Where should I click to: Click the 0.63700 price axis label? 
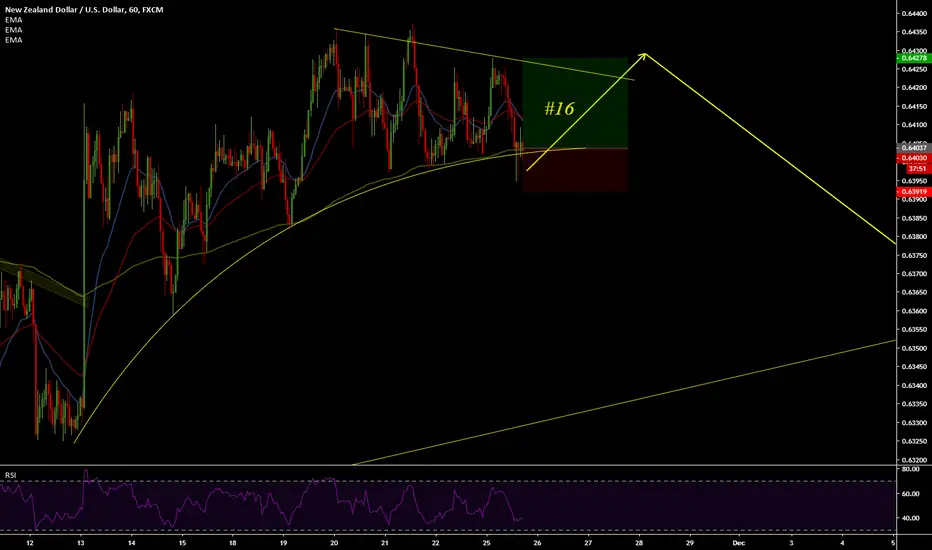[914, 274]
